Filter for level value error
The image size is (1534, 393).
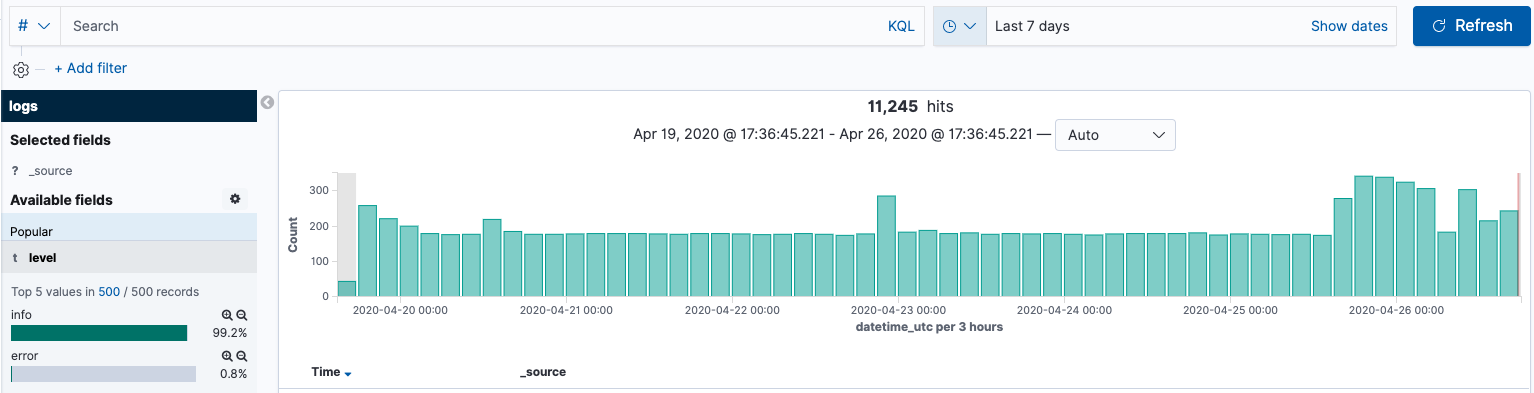pyautogui.click(x=227, y=355)
